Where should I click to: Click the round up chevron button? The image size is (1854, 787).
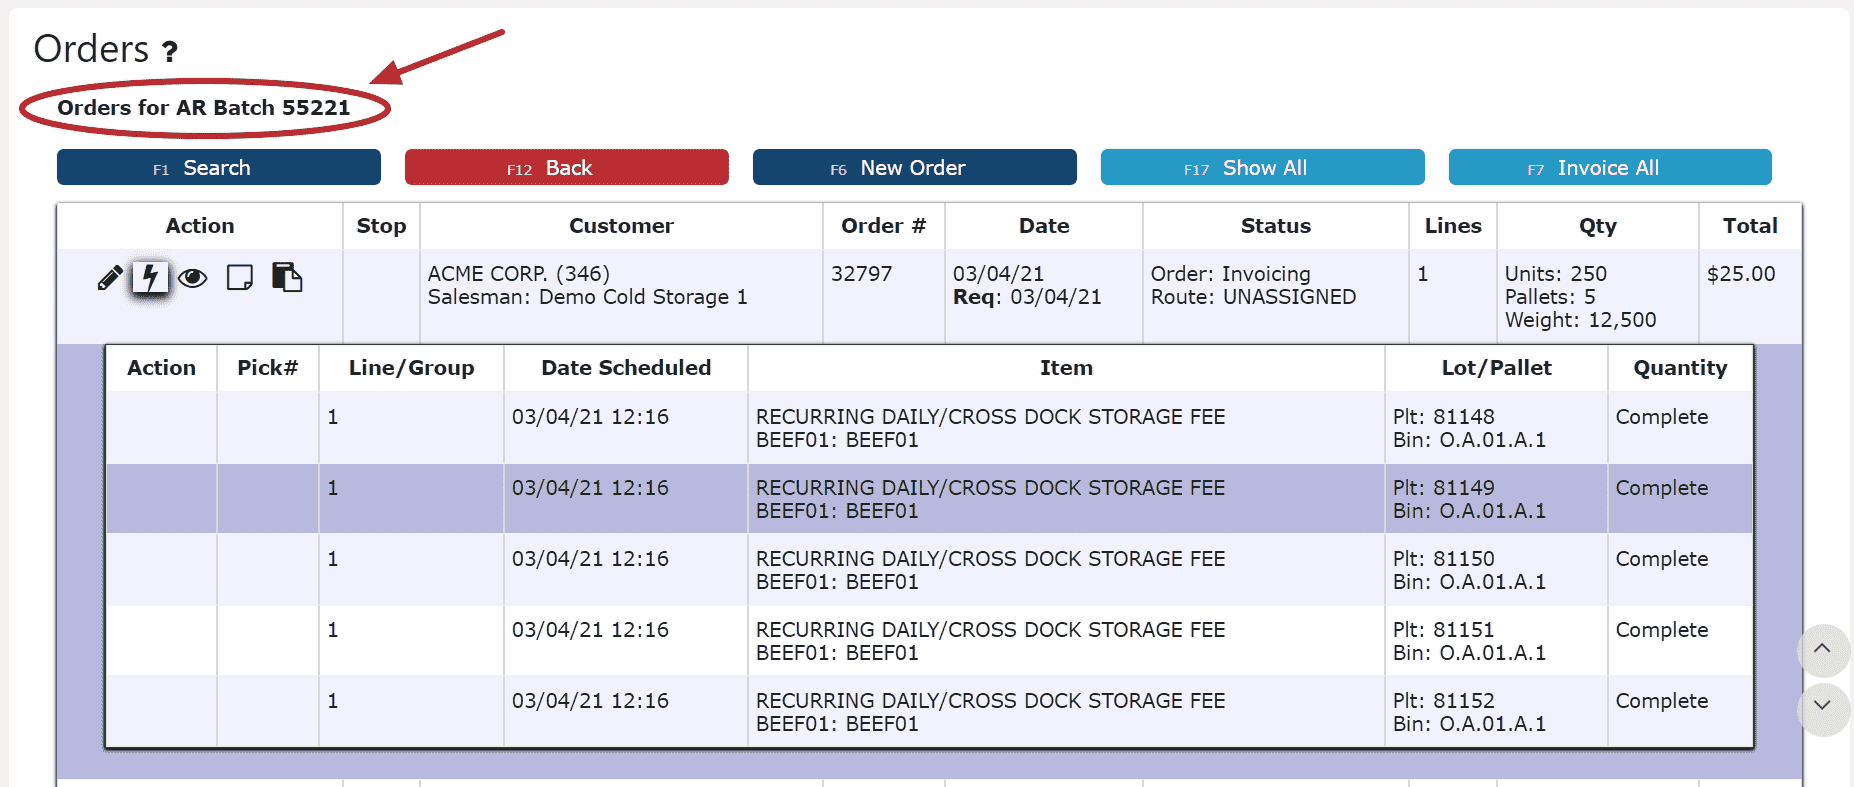point(1823,649)
